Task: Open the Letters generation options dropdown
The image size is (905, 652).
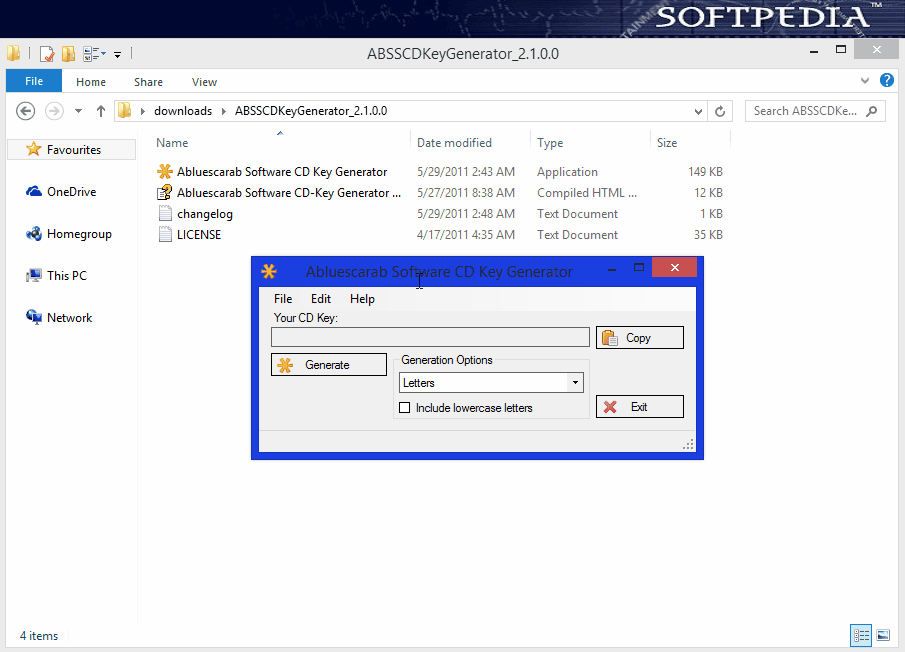Action: point(491,383)
